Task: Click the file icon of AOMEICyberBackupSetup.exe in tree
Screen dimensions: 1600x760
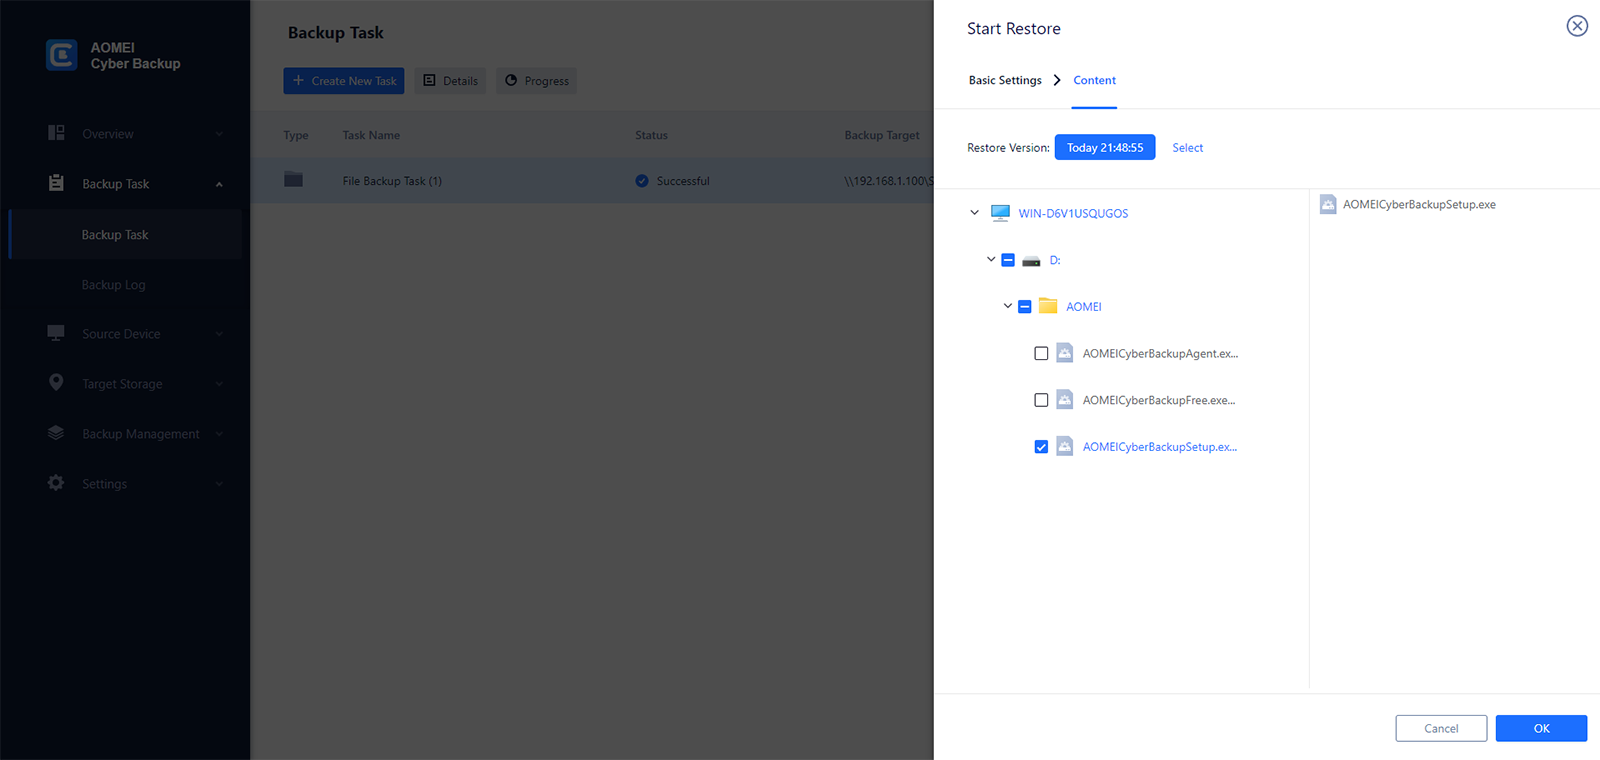Action: pyautogui.click(x=1065, y=447)
